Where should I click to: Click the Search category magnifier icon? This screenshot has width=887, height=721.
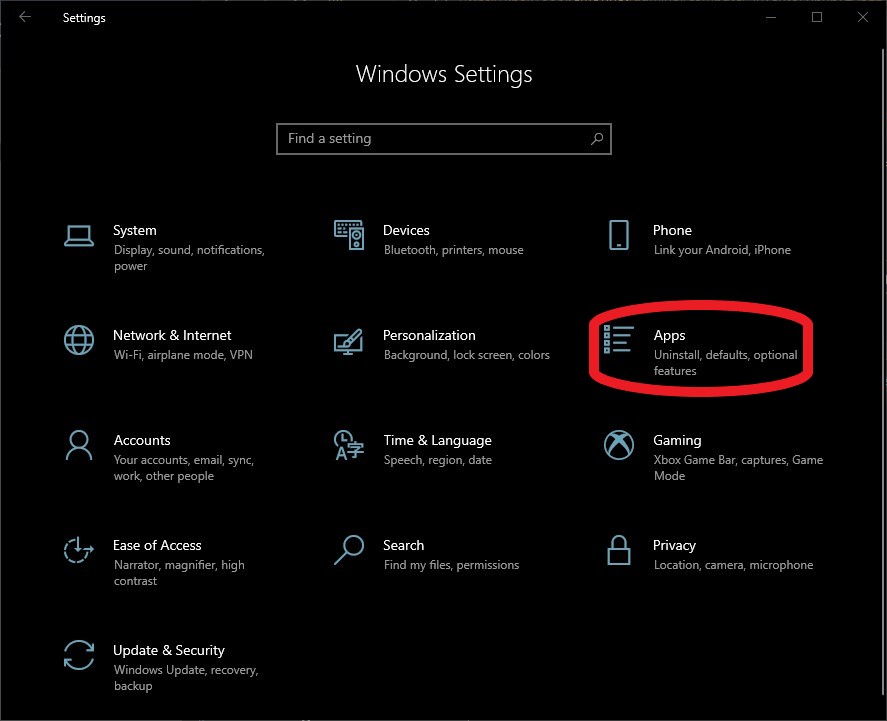point(348,550)
